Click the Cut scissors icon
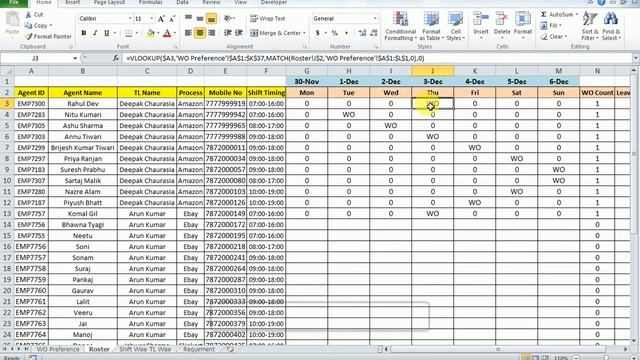640x360 pixels. [29, 15]
